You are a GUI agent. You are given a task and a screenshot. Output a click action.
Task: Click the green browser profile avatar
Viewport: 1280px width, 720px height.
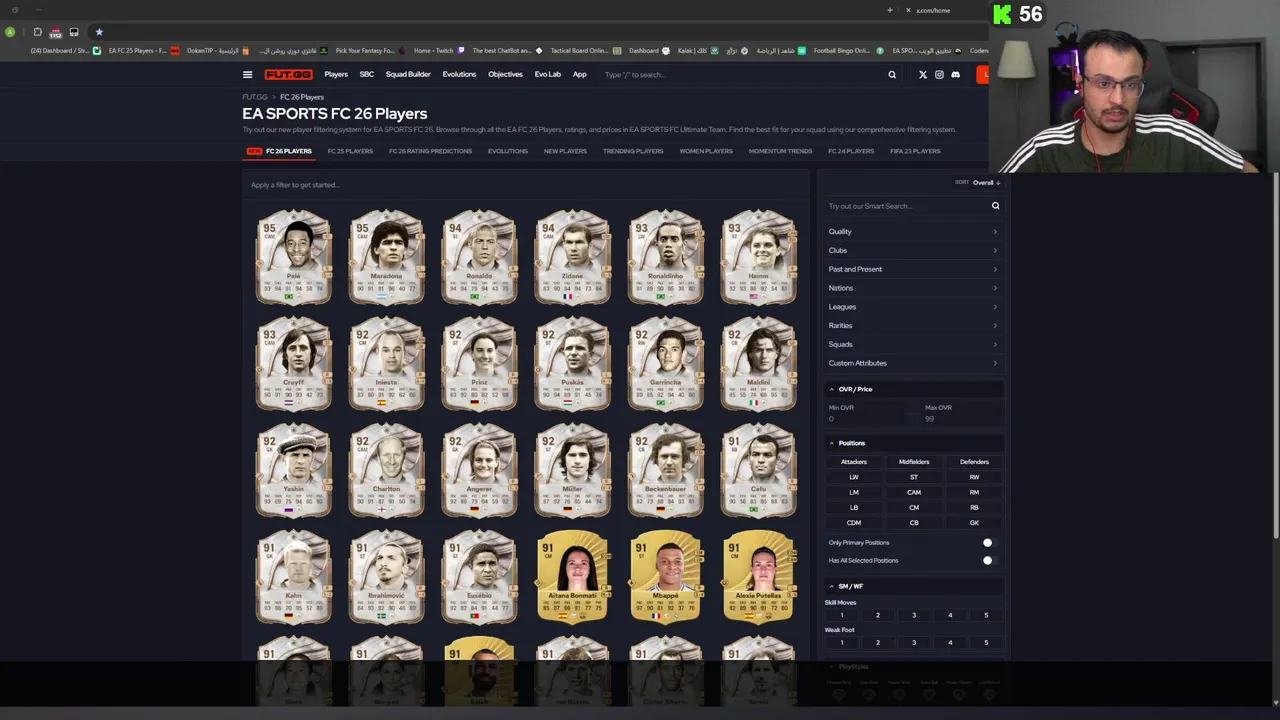(x=10, y=32)
